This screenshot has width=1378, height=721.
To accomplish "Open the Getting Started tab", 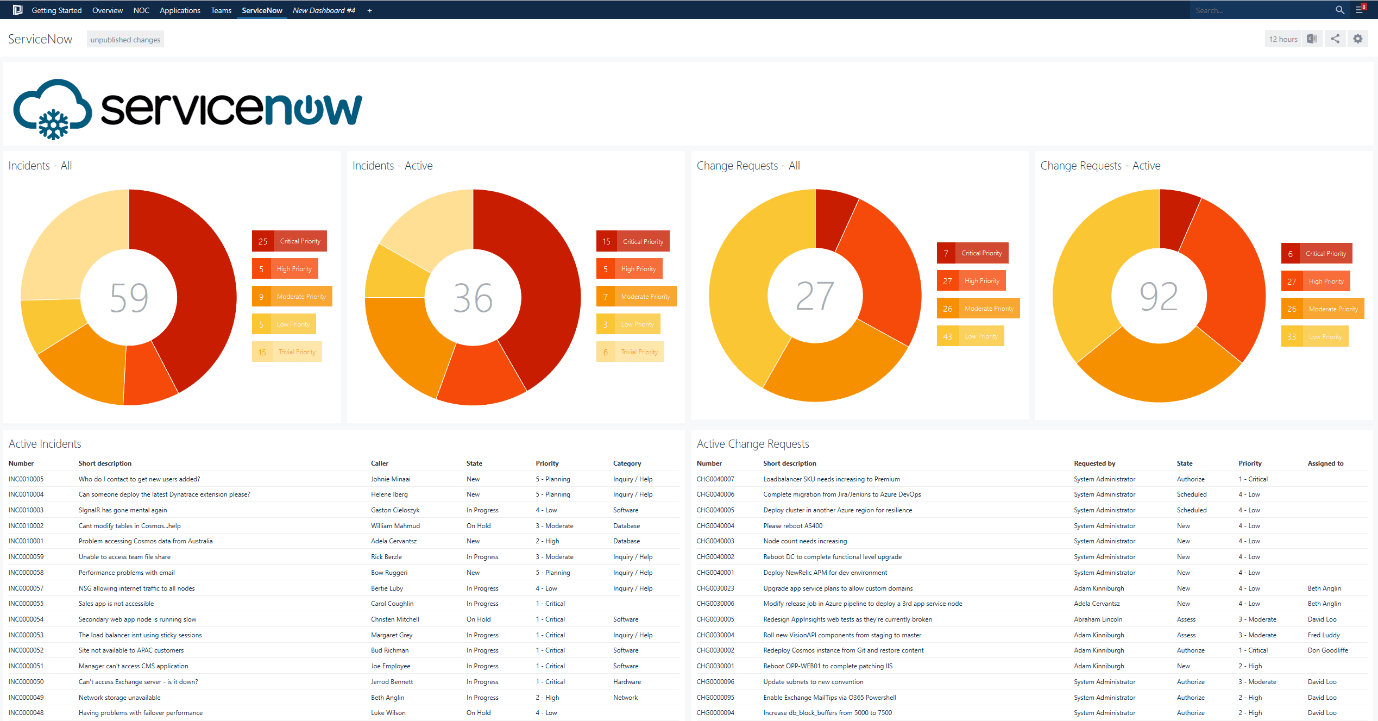I will coord(57,10).
